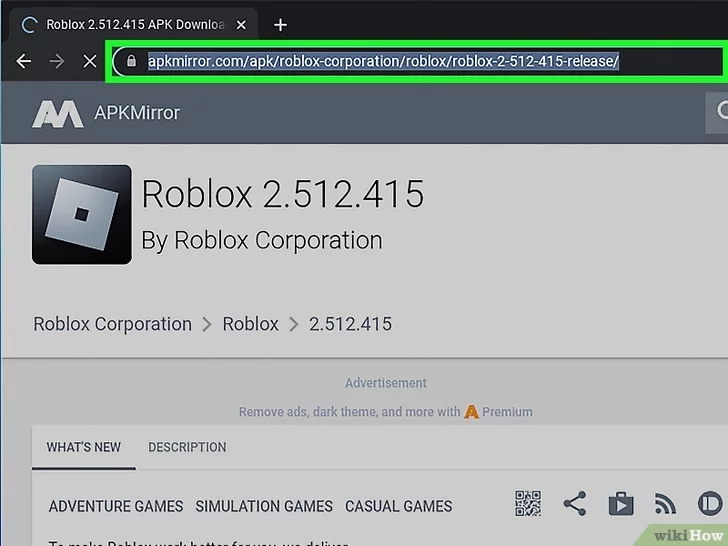Open By Roblox Corporation developer link
Image resolution: width=728 pixels, height=546 pixels.
262,240
